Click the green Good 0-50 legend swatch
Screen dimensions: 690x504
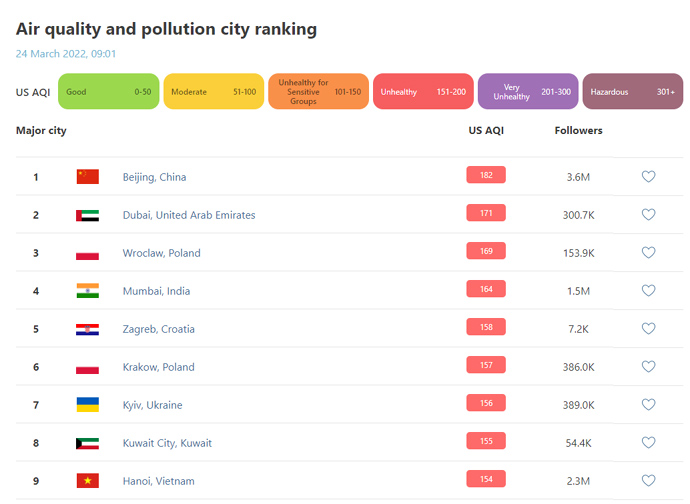click(x=108, y=92)
